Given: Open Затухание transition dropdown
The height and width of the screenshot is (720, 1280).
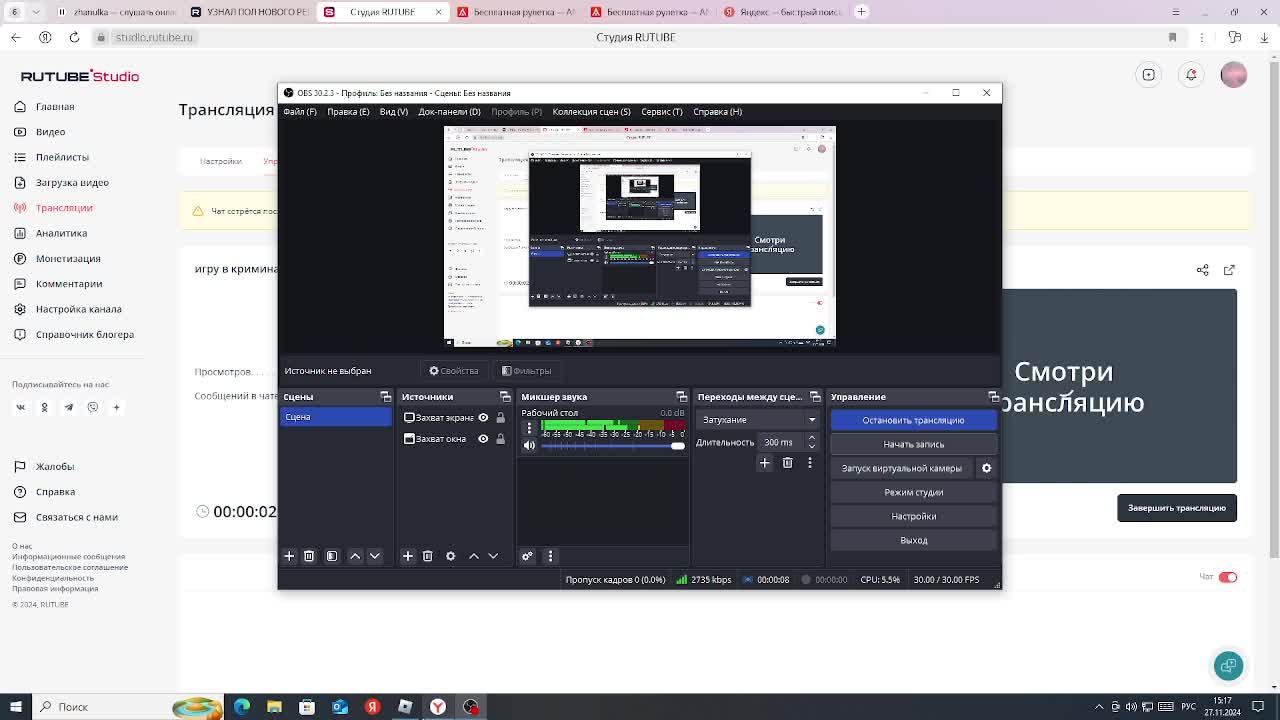Looking at the screenshot, I should pos(758,420).
